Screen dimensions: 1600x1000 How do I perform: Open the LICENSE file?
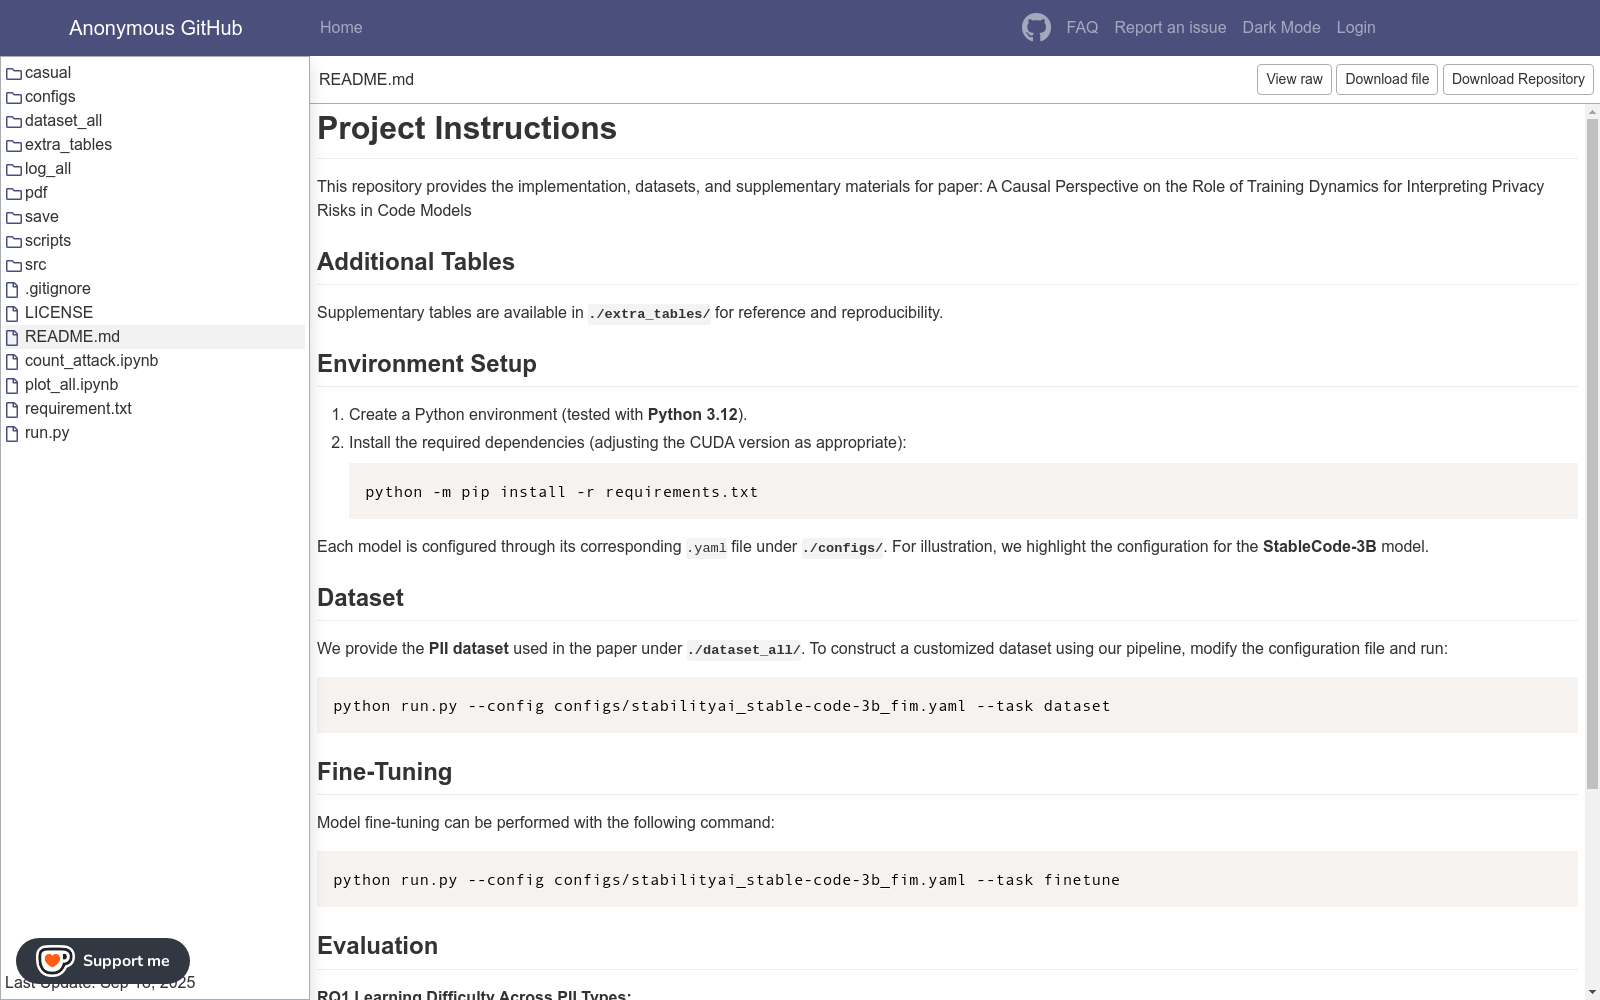(59, 312)
